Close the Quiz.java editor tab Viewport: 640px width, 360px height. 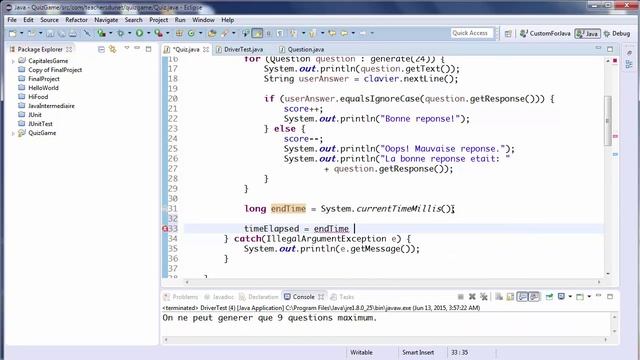pos(206,49)
